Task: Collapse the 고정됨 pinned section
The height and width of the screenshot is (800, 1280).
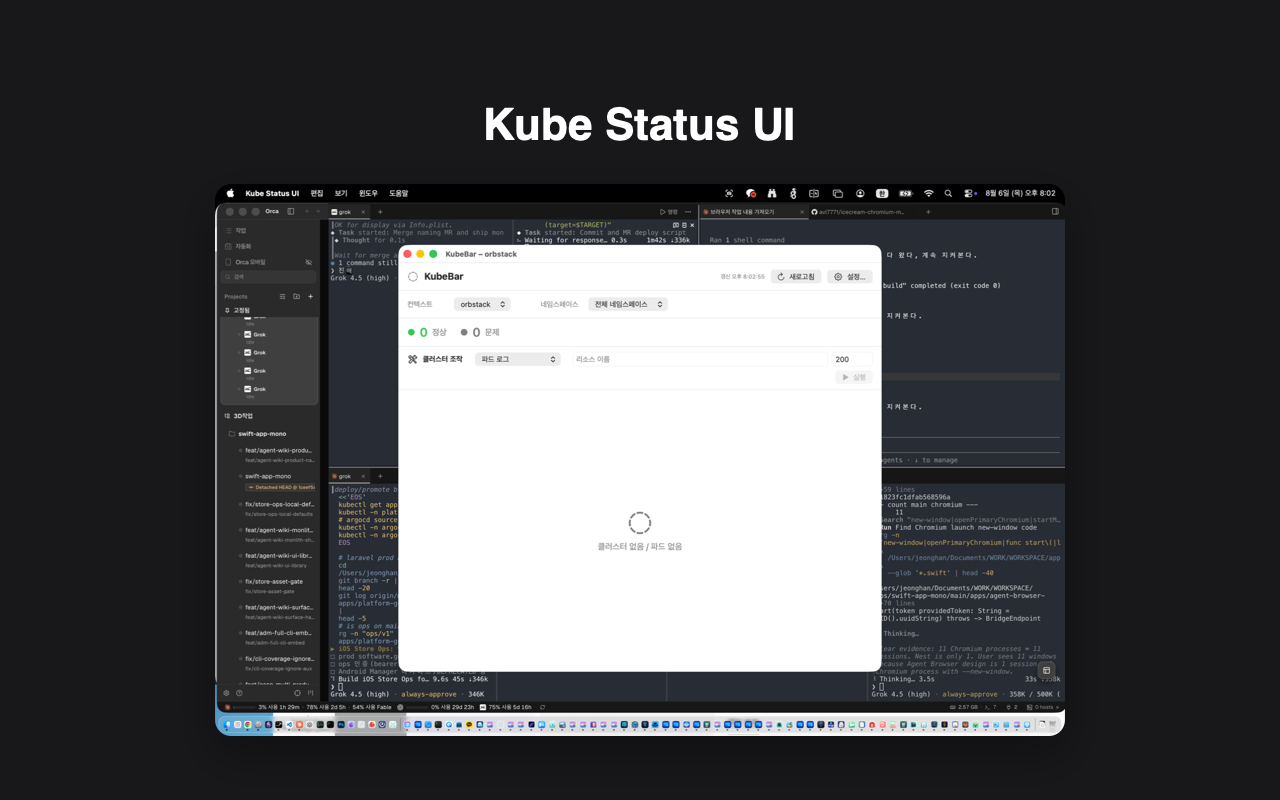Action: 238,310
